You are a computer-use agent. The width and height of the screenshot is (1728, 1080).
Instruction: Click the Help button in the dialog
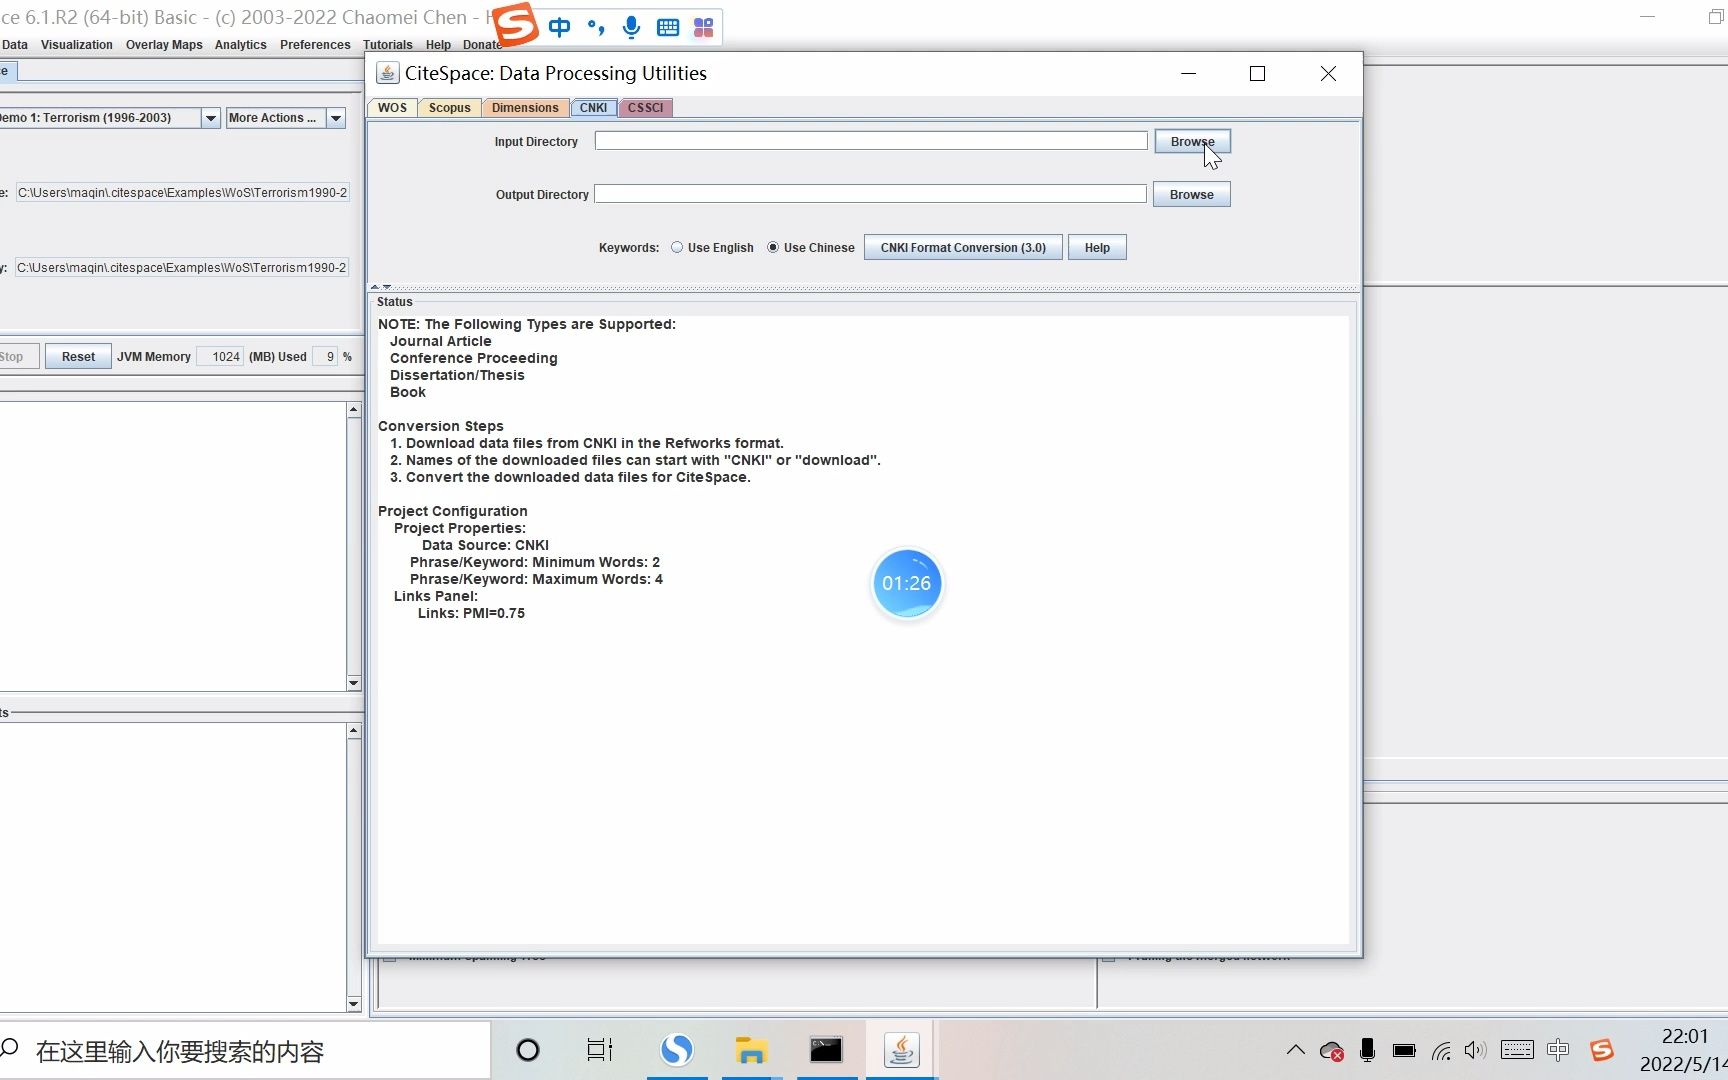1097,248
